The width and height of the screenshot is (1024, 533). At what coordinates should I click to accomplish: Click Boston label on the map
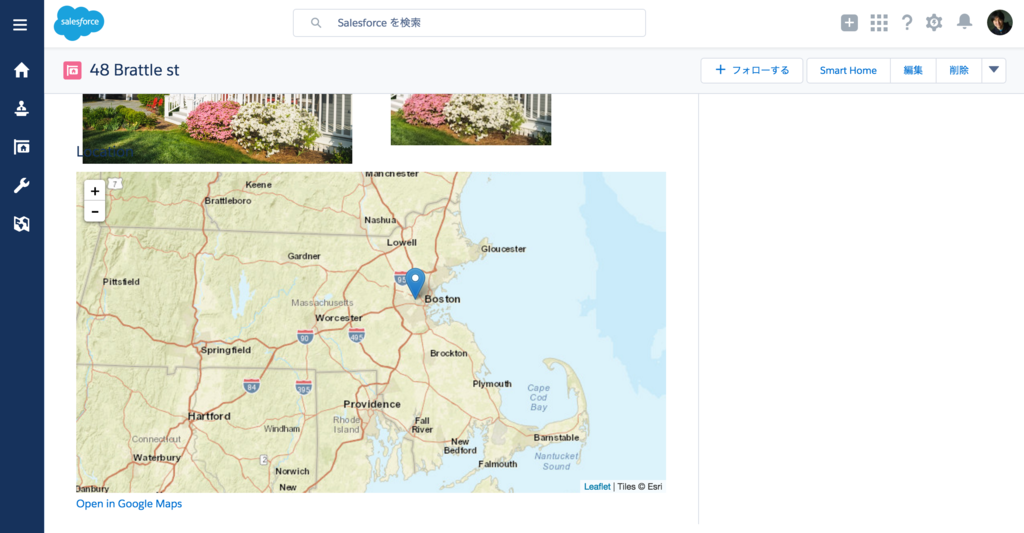coord(442,299)
